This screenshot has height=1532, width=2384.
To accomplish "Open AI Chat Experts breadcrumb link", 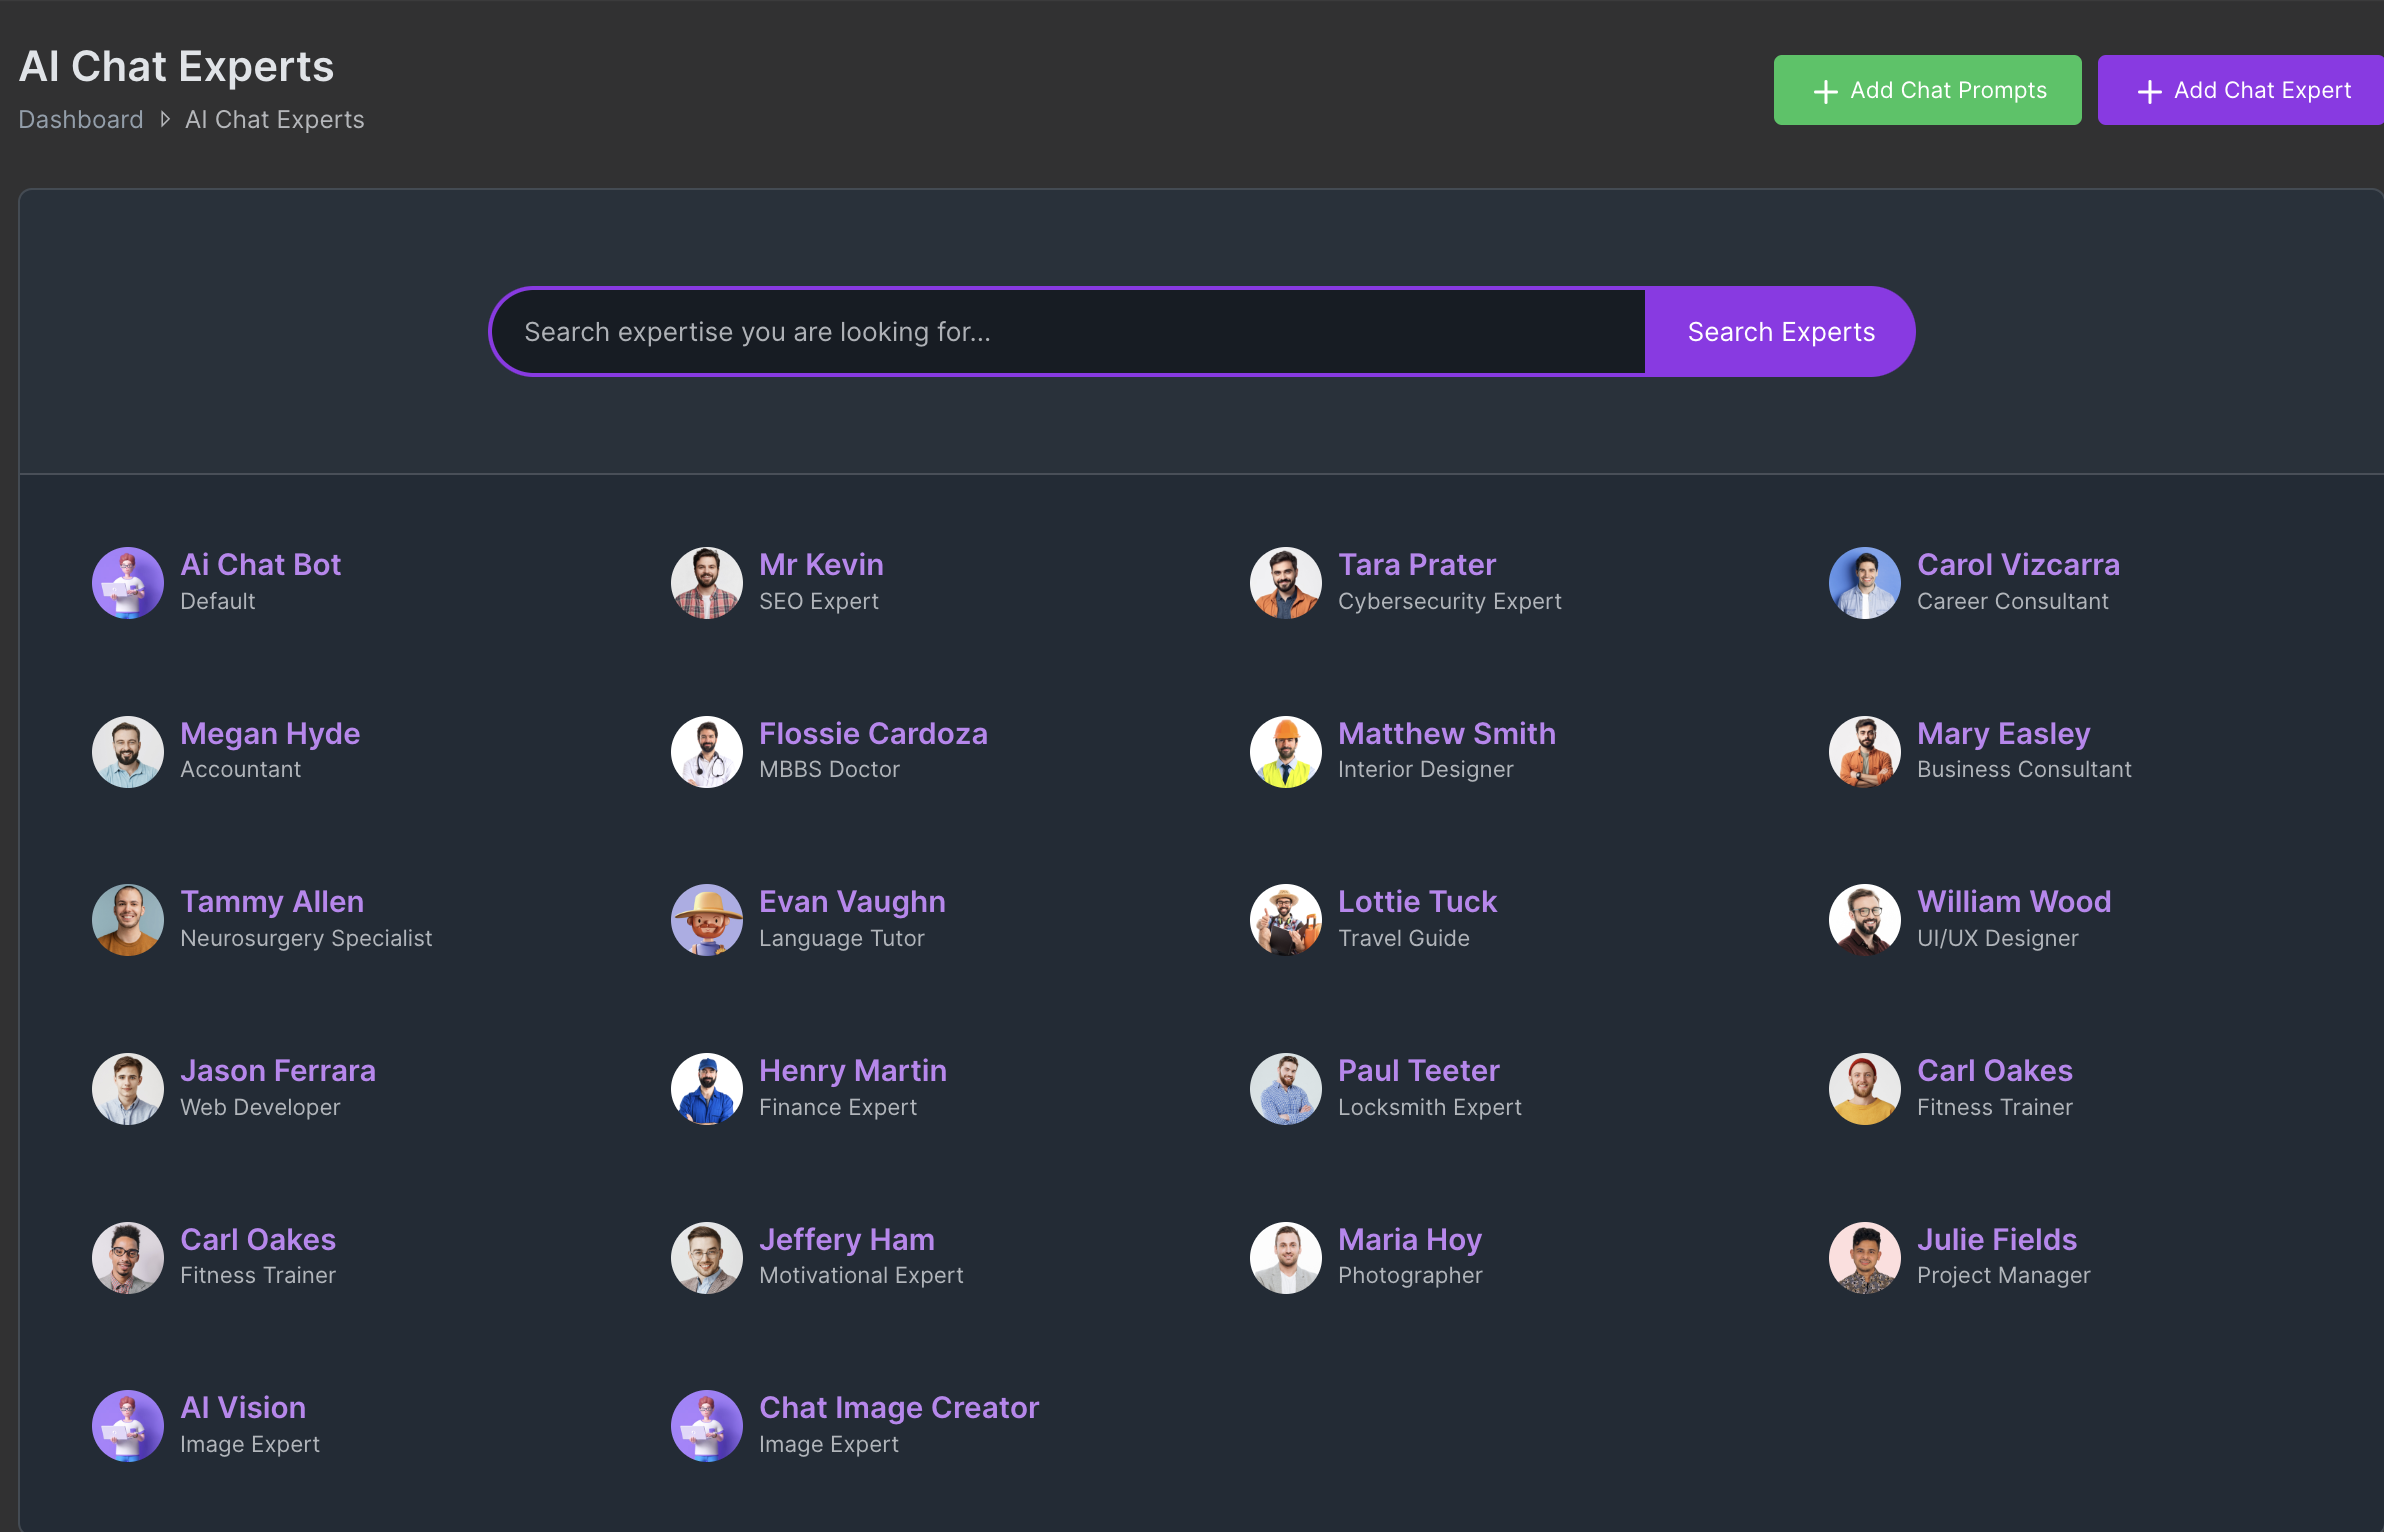I will (273, 118).
